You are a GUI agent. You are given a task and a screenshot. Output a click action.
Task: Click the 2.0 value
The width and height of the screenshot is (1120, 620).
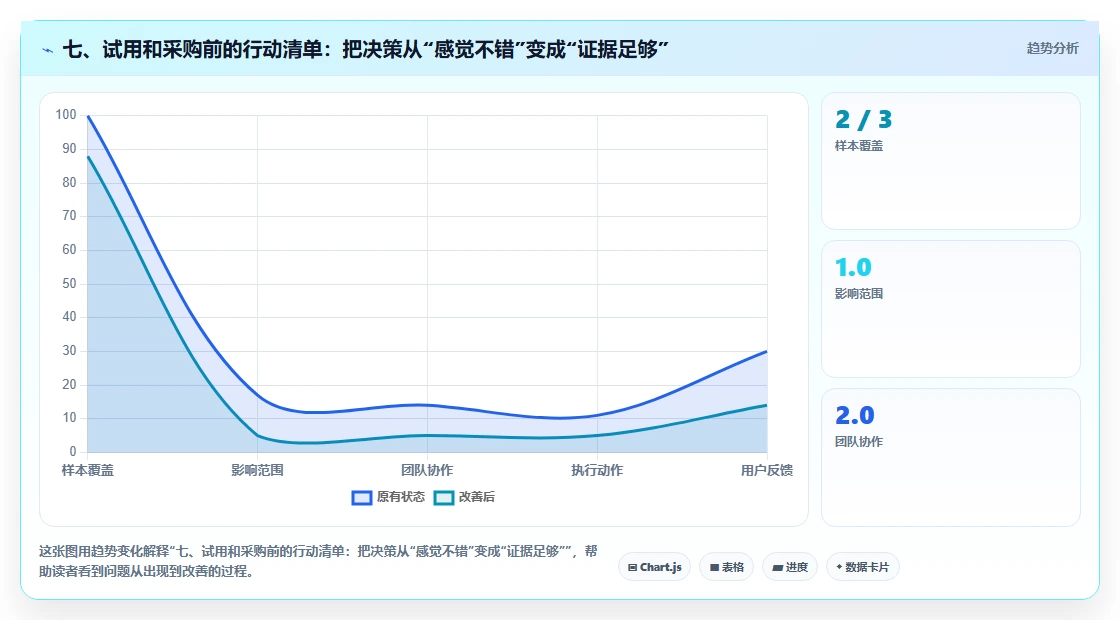(x=855, y=415)
